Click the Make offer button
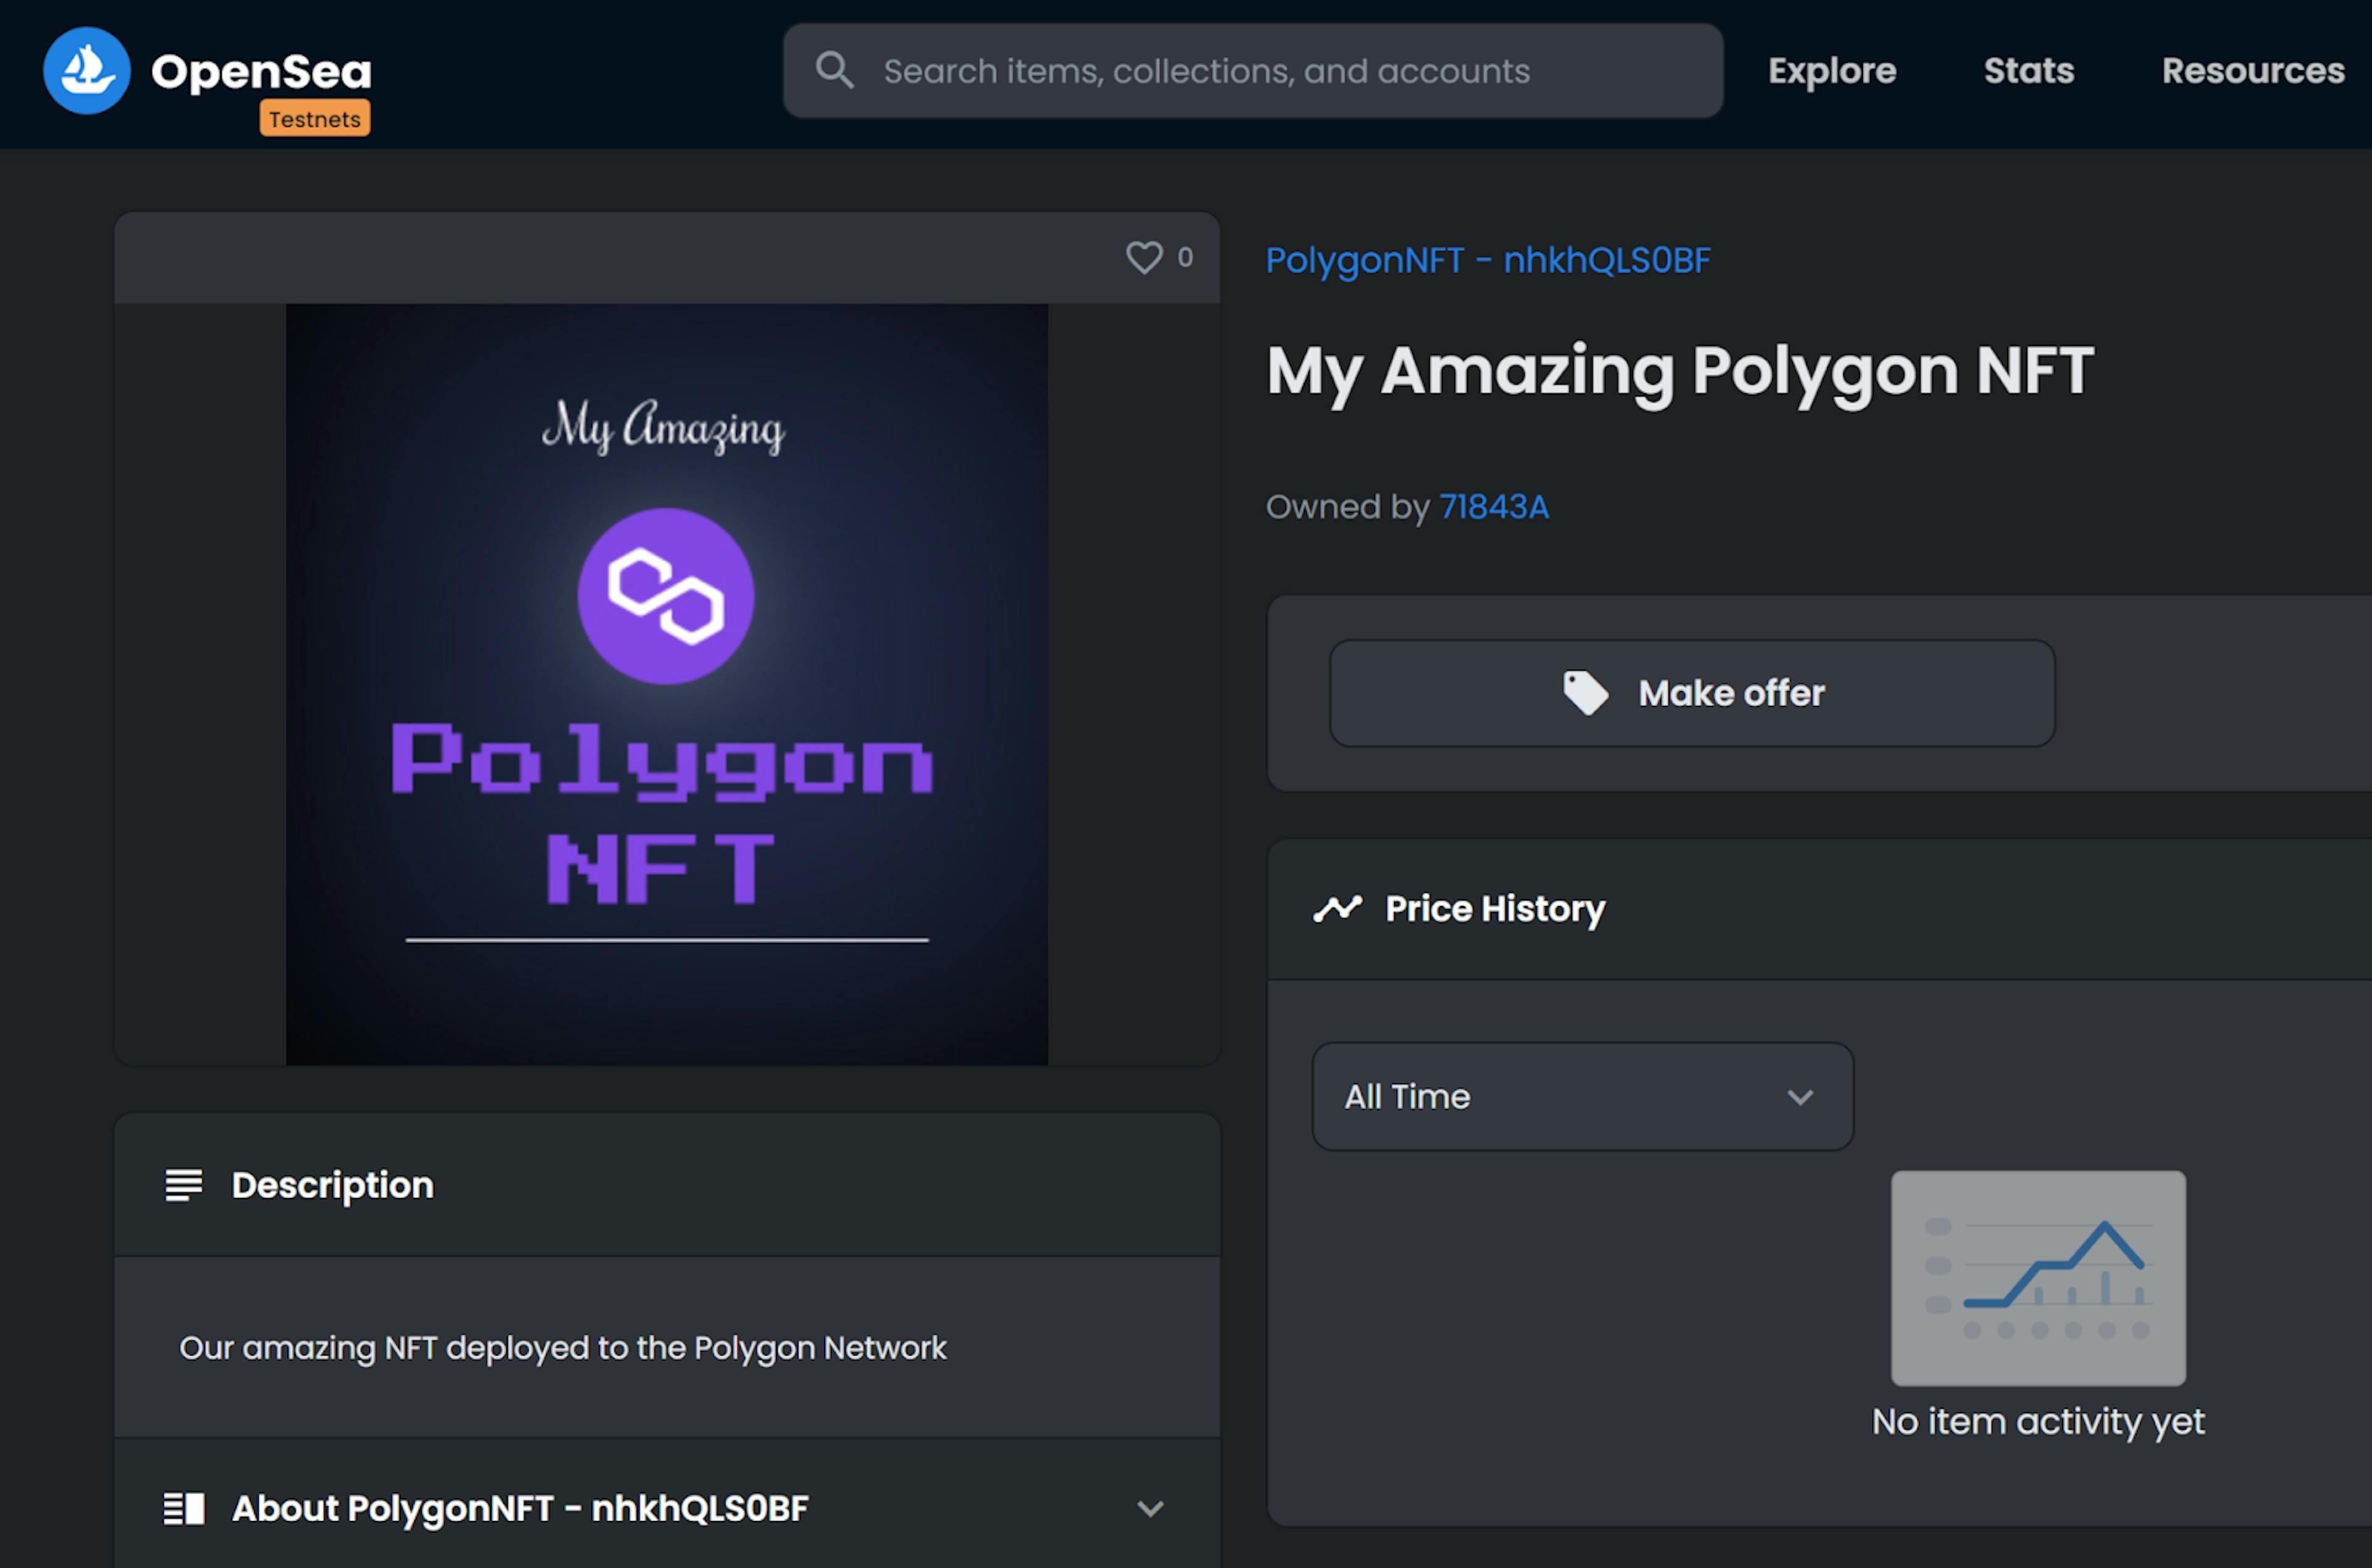 [1692, 693]
